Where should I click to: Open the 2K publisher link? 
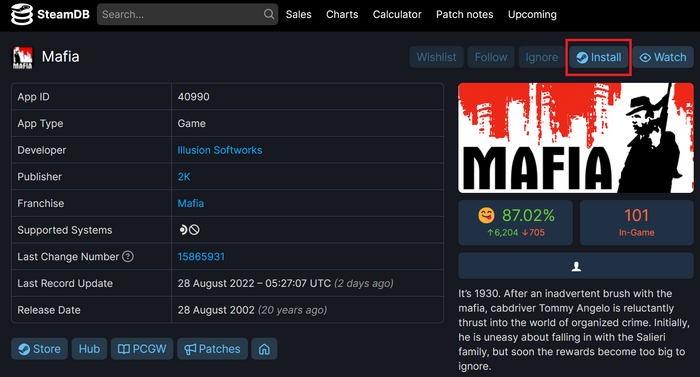tap(184, 177)
